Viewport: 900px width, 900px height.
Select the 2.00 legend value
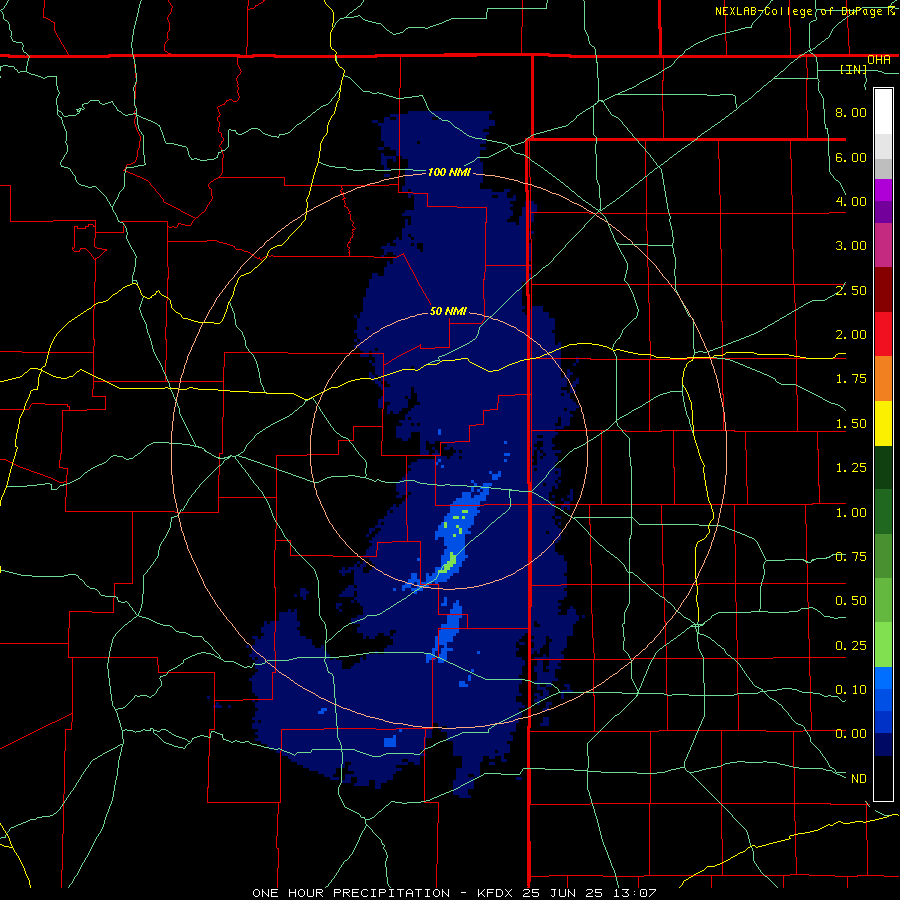(x=851, y=335)
